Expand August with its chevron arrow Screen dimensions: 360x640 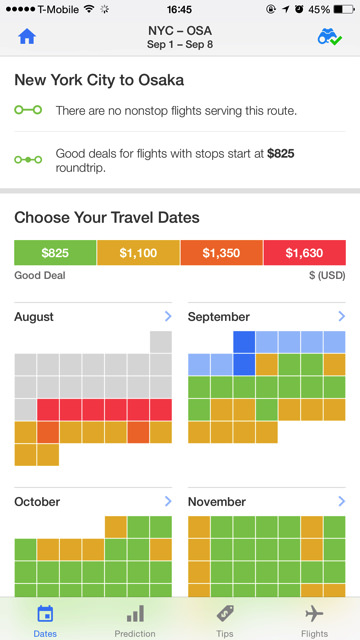[168, 316]
